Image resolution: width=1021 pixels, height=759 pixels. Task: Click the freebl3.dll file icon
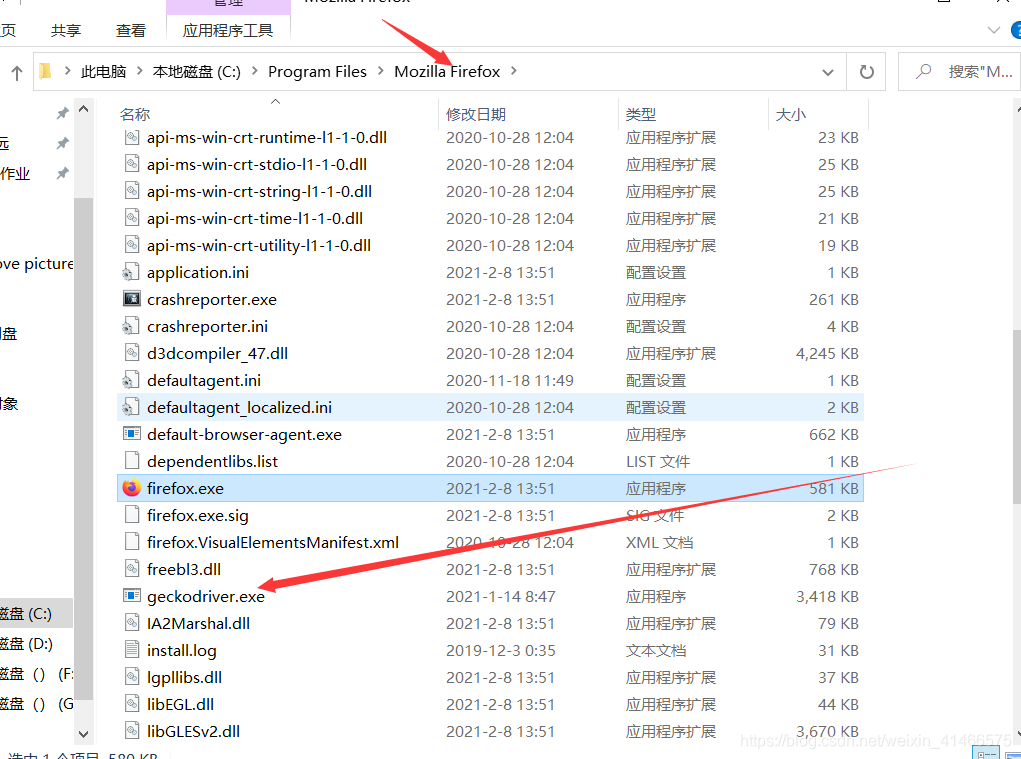click(132, 569)
